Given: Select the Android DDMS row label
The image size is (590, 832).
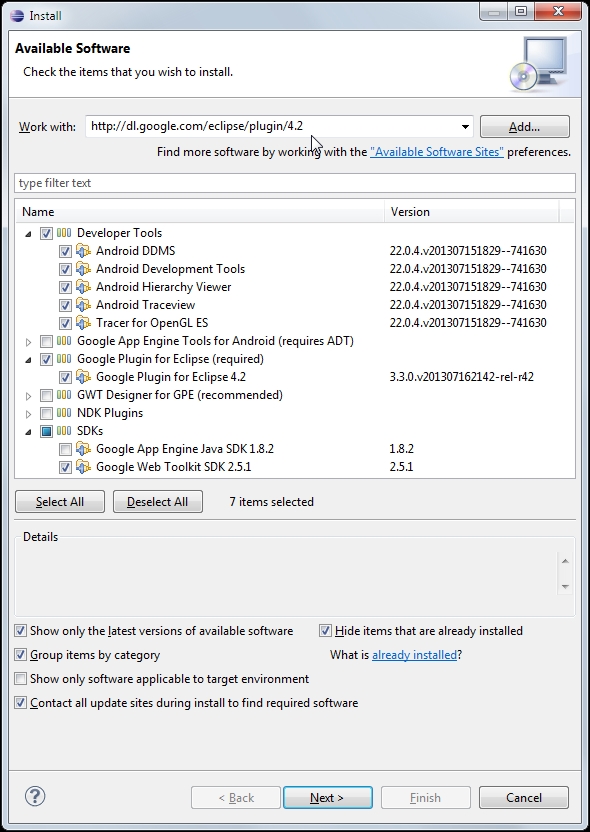Looking at the screenshot, I should [135, 250].
